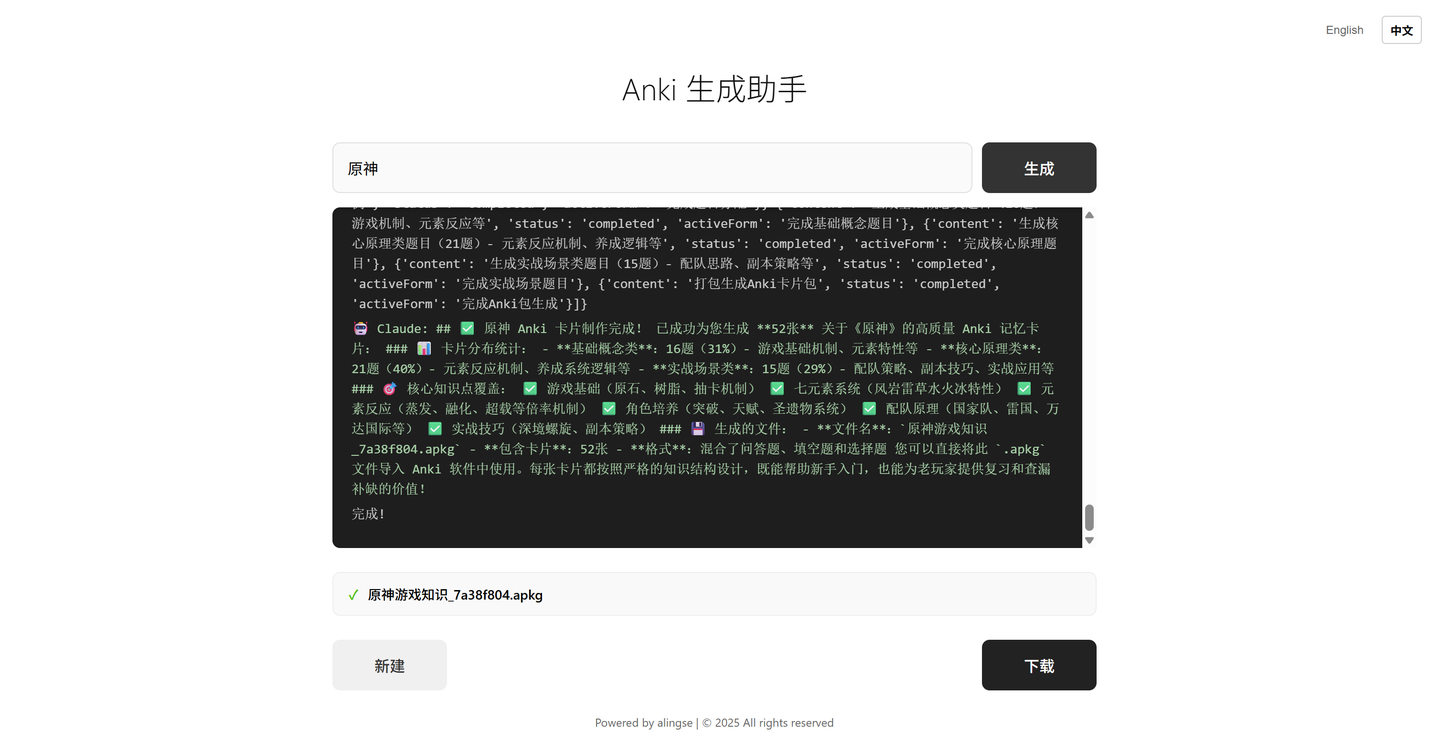
Task: Click the check emoji before 配队原理
Action: click(x=869, y=409)
